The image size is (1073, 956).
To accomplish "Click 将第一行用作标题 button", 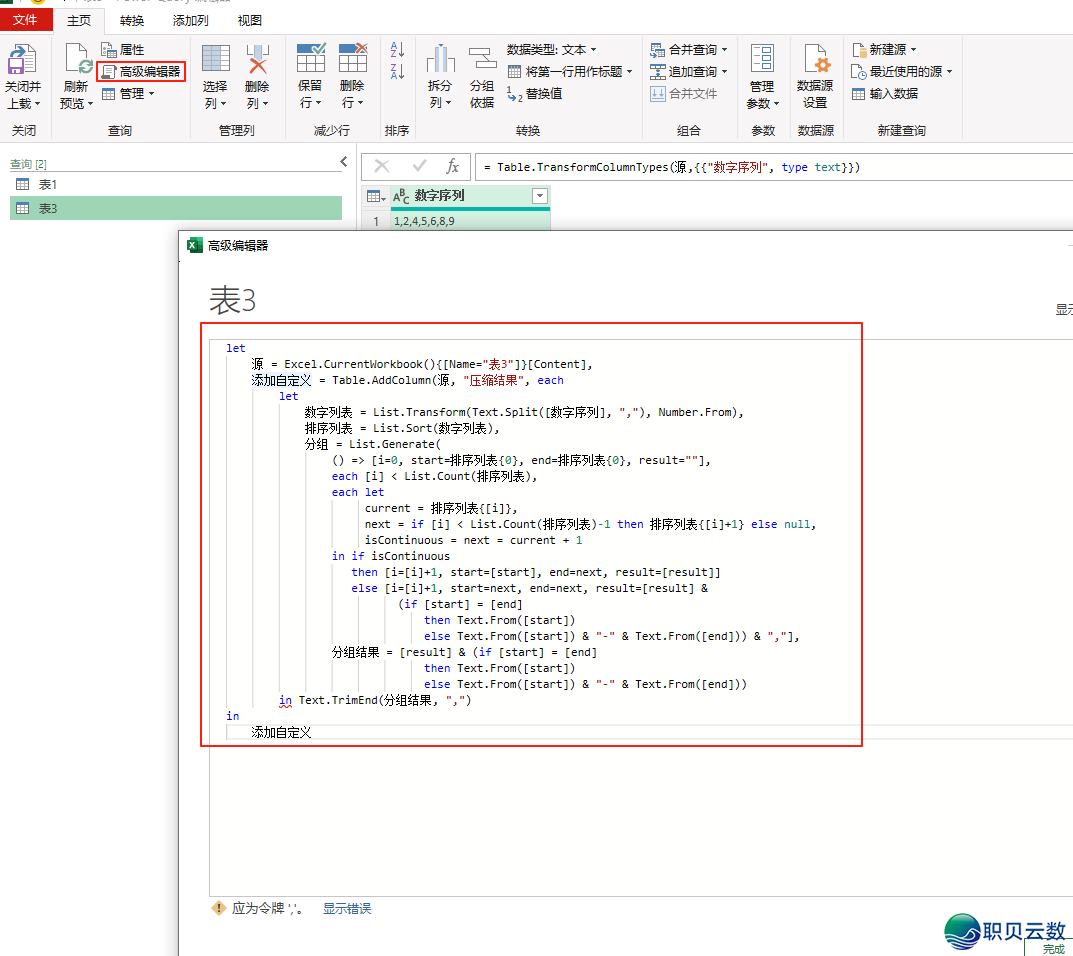I will 570,71.
